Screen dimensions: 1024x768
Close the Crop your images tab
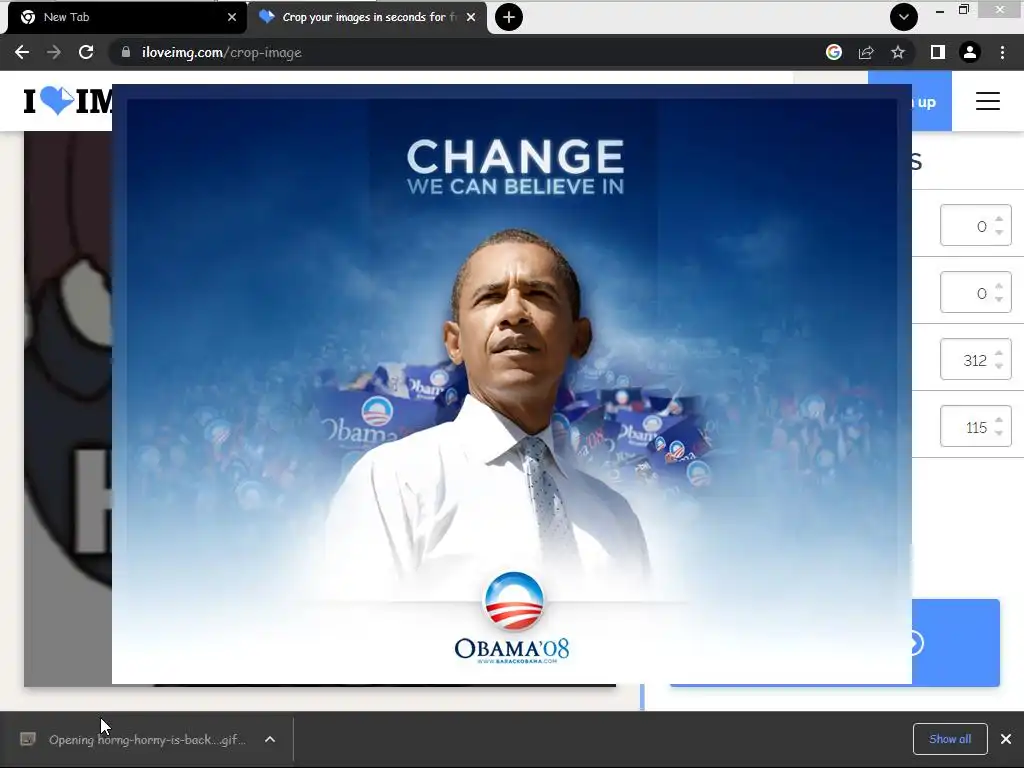tap(471, 17)
